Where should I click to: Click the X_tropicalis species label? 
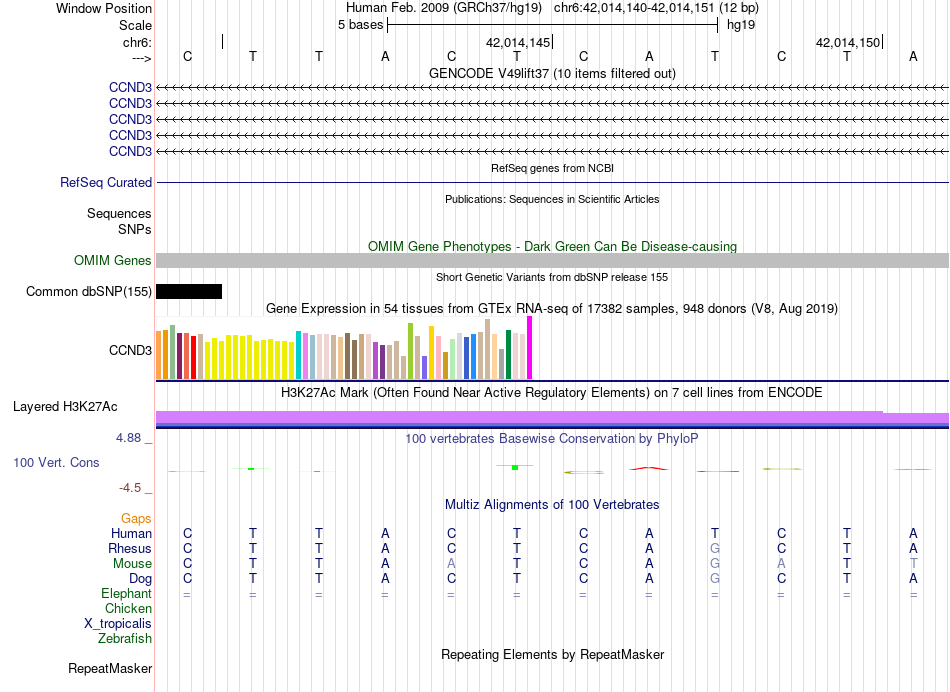click(x=118, y=624)
